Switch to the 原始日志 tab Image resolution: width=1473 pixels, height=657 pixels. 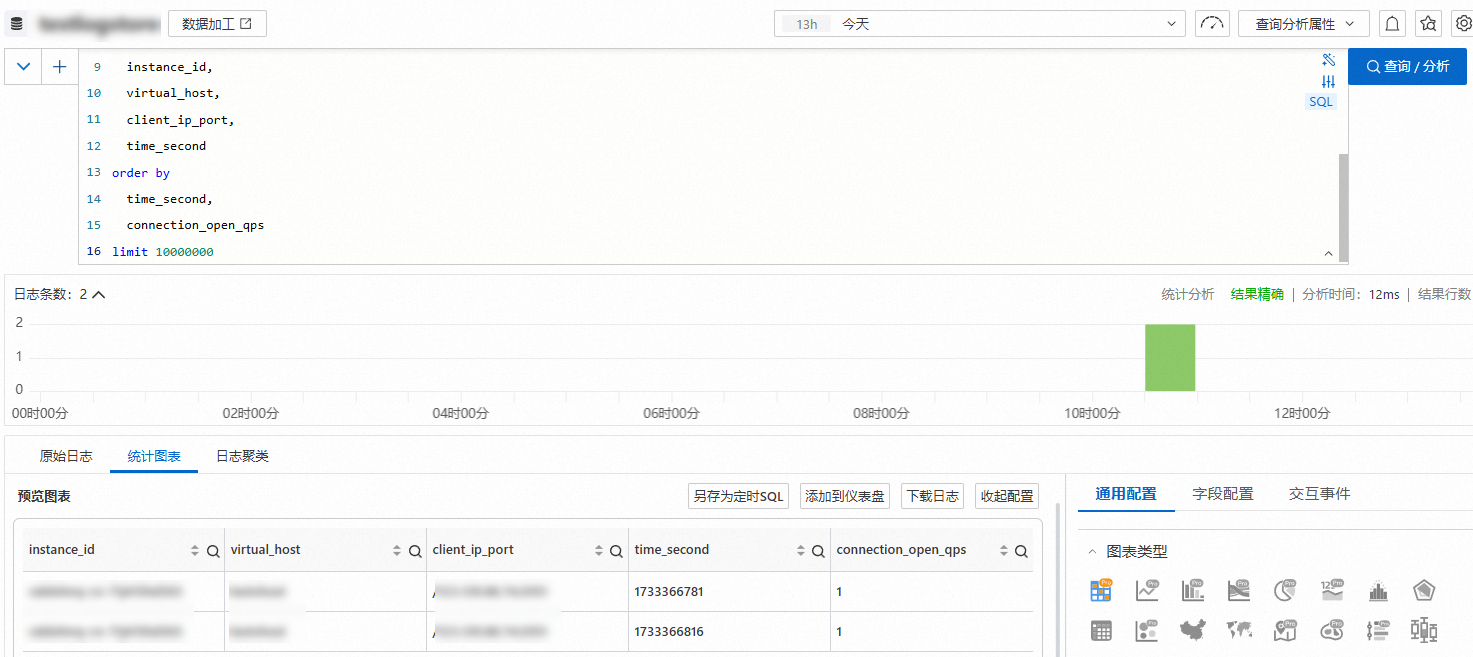(x=66, y=456)
